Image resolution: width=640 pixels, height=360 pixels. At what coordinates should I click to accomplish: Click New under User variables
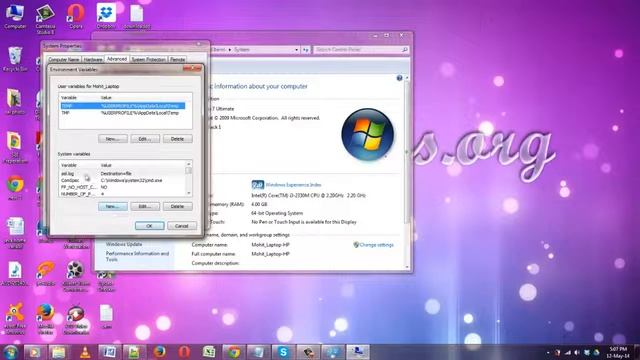[113, 139]
